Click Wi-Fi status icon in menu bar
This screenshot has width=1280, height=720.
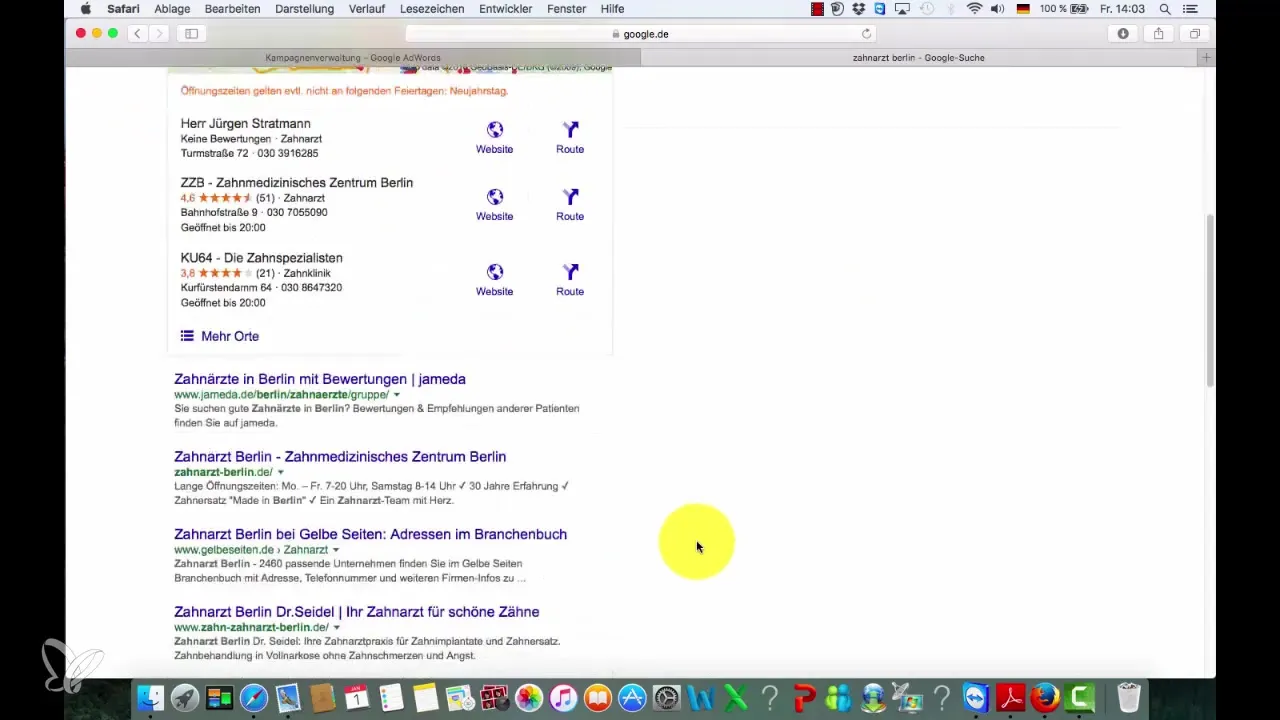point(974,9)
